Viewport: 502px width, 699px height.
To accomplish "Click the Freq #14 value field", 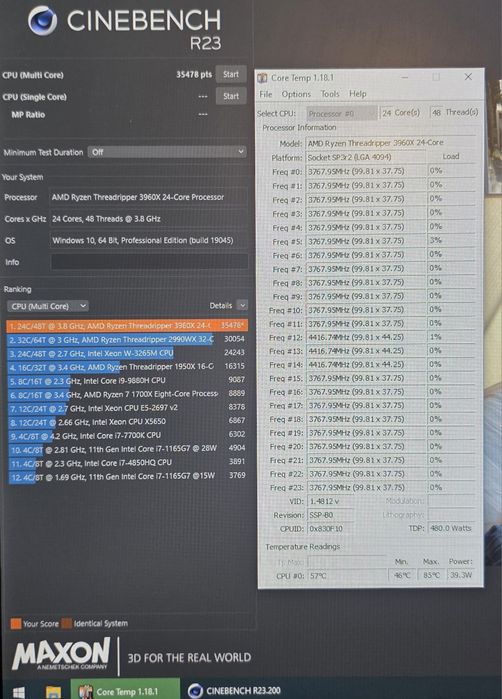I will point(366,365).
